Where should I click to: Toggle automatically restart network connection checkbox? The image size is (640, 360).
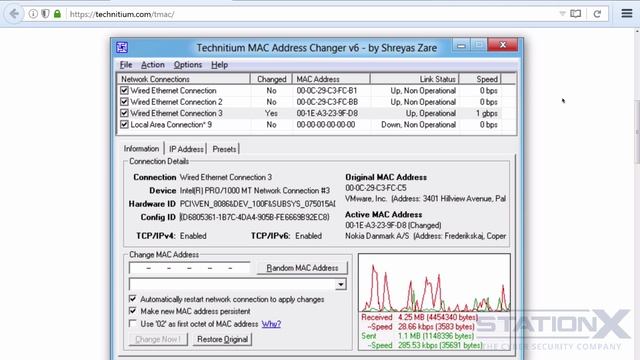133,299
